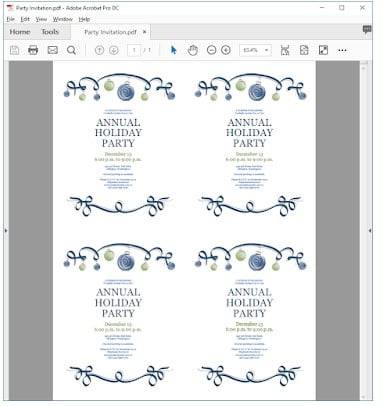
Task: Click the Save file icon
Action: 14,50
